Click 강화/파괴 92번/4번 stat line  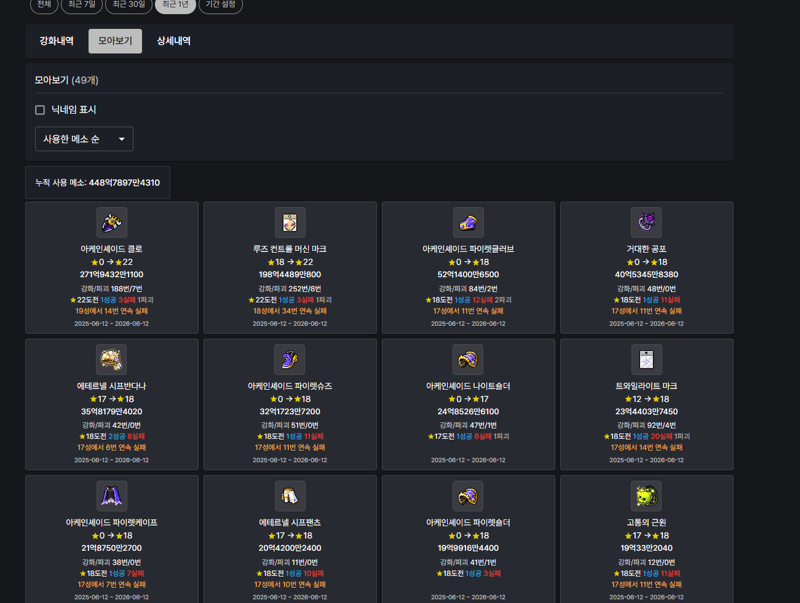pos(646,425)
